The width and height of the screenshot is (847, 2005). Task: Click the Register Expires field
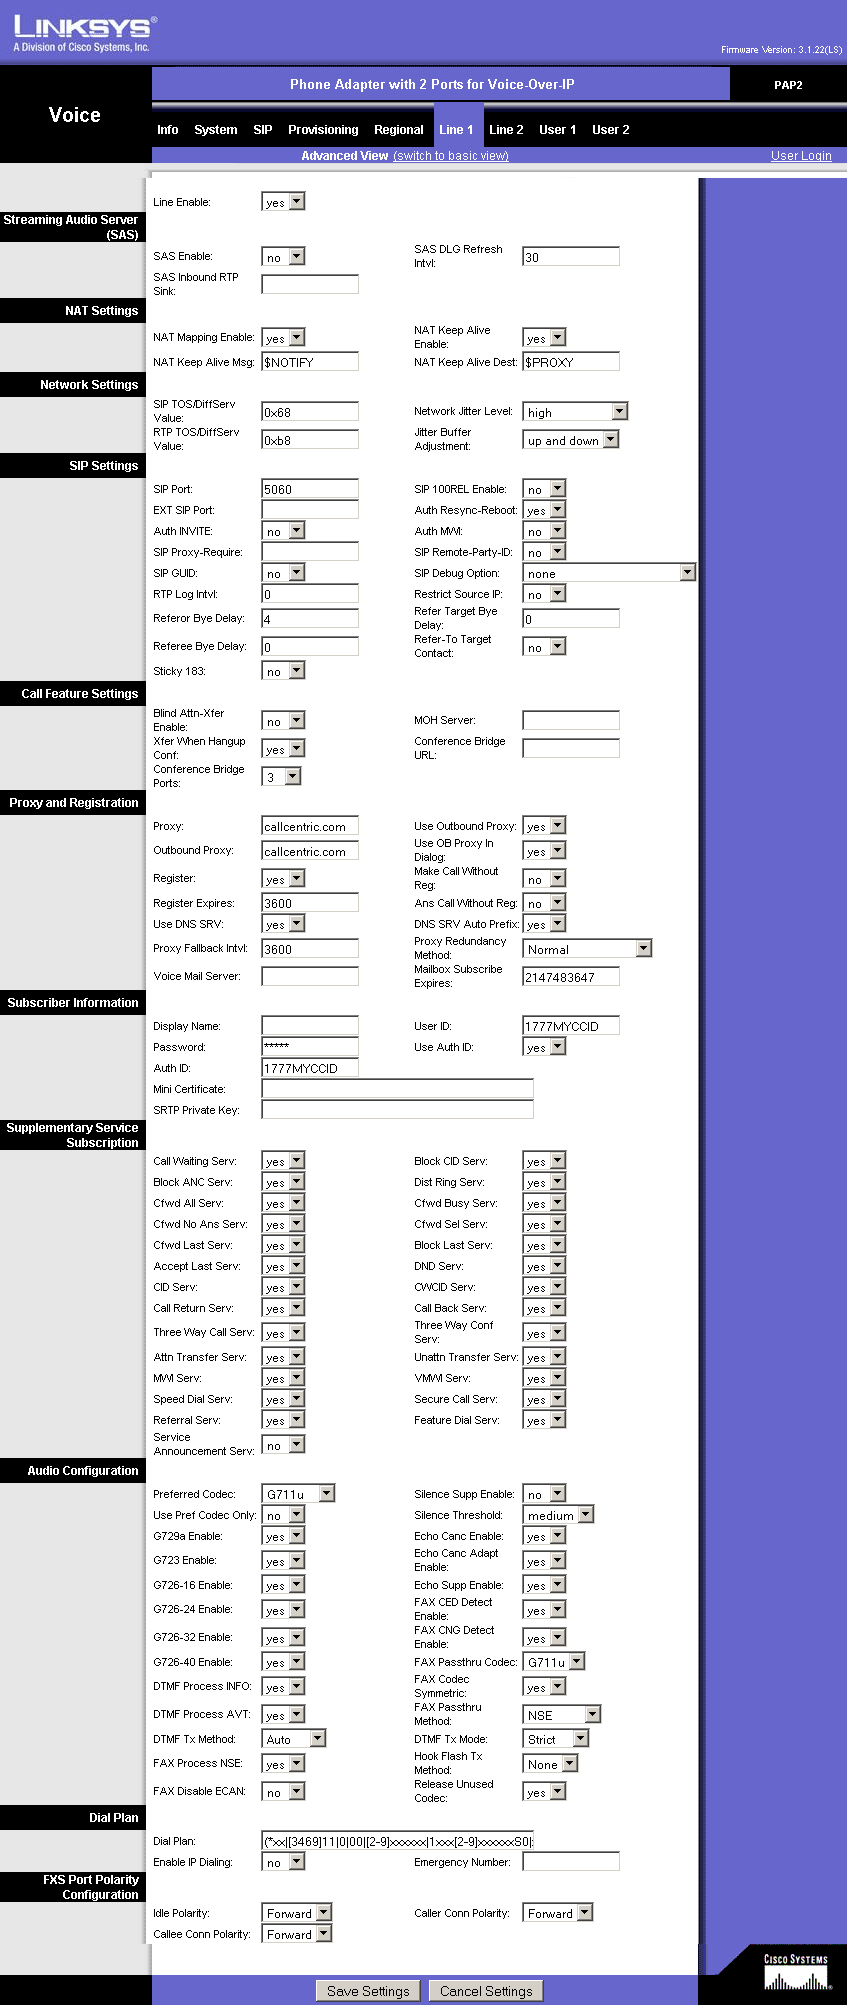coord(310,903)
